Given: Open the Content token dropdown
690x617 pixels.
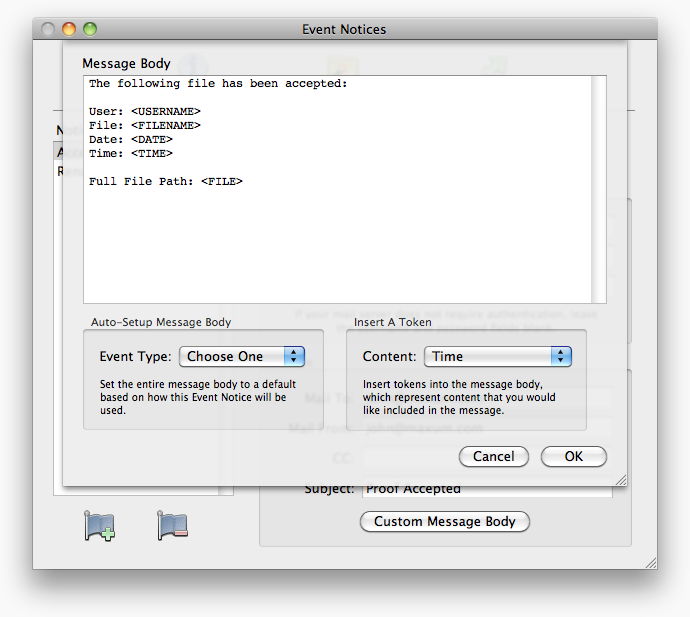Looking at the screenshot, I should (497, 356).
